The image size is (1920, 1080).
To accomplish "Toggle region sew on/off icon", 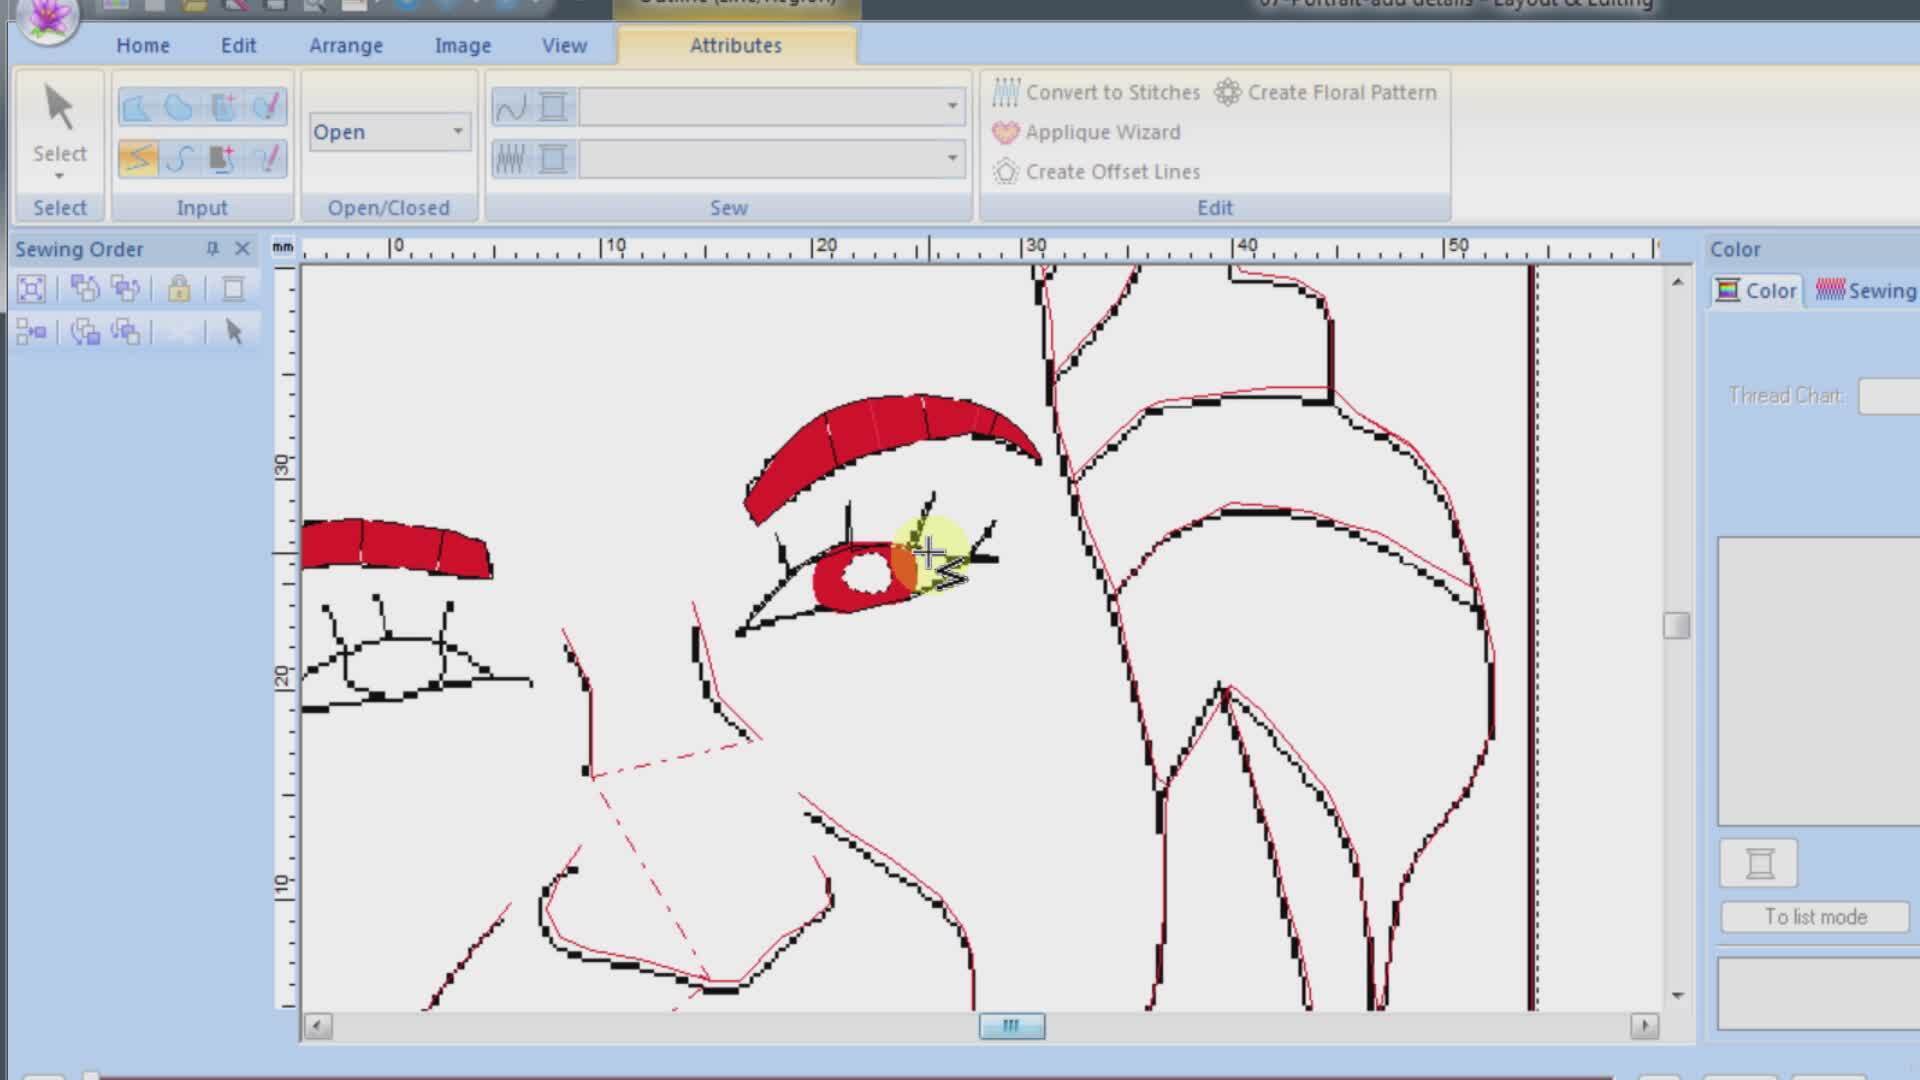I will tap(511, 159).
